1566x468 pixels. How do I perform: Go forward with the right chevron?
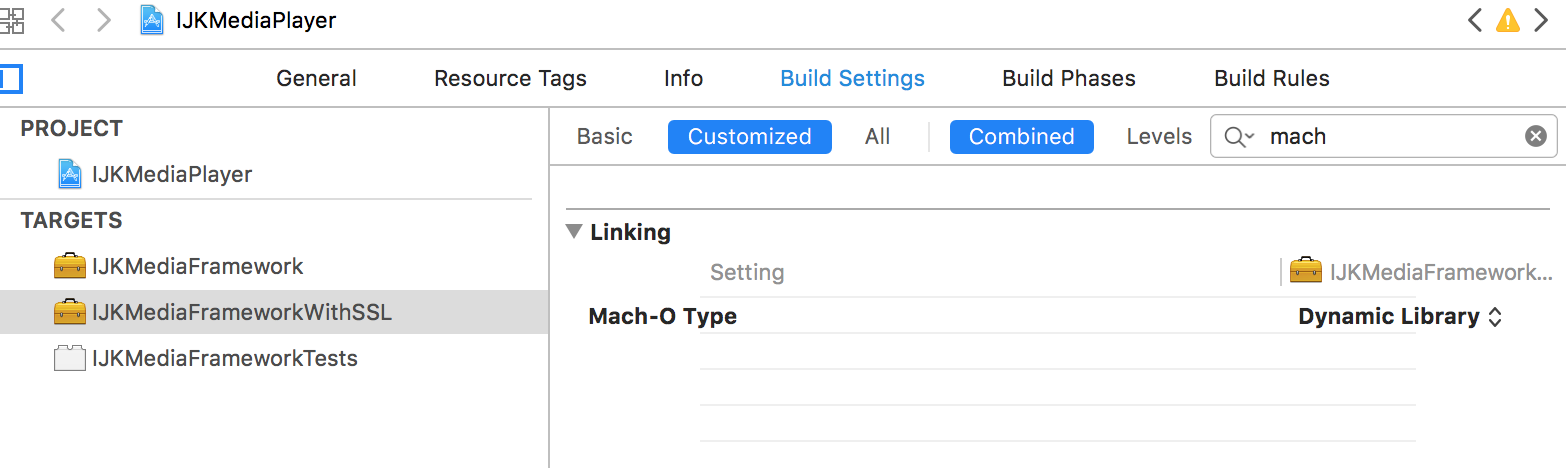pyautogui.click(x=103, y=21)
